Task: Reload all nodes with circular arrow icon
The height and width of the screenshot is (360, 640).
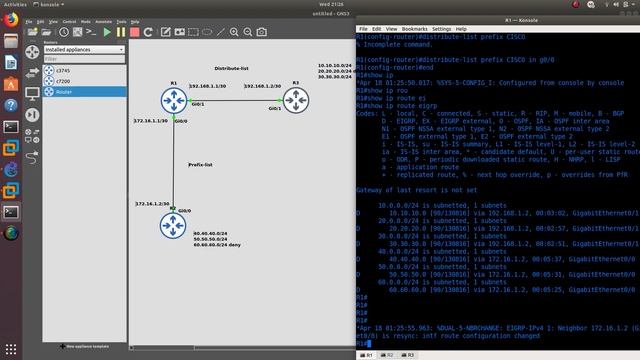Action: [x=148, y=32]
